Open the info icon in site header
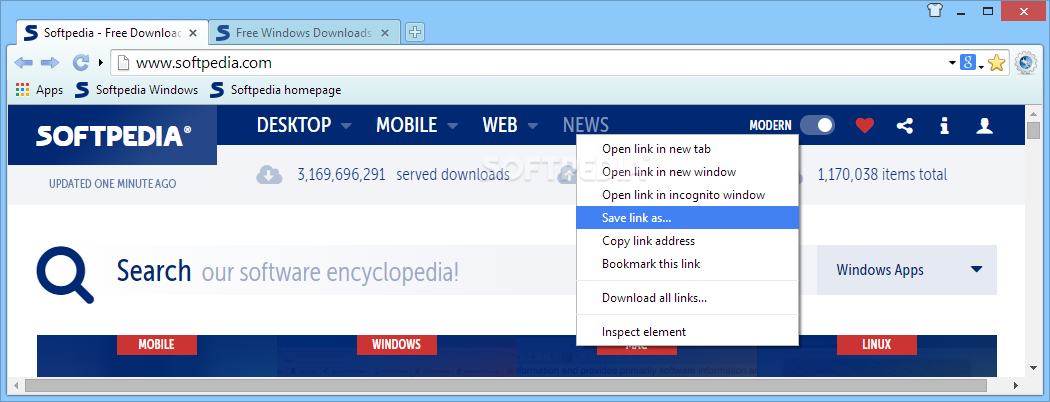Viewport: 1050px width, 402px height. point(944,125)
